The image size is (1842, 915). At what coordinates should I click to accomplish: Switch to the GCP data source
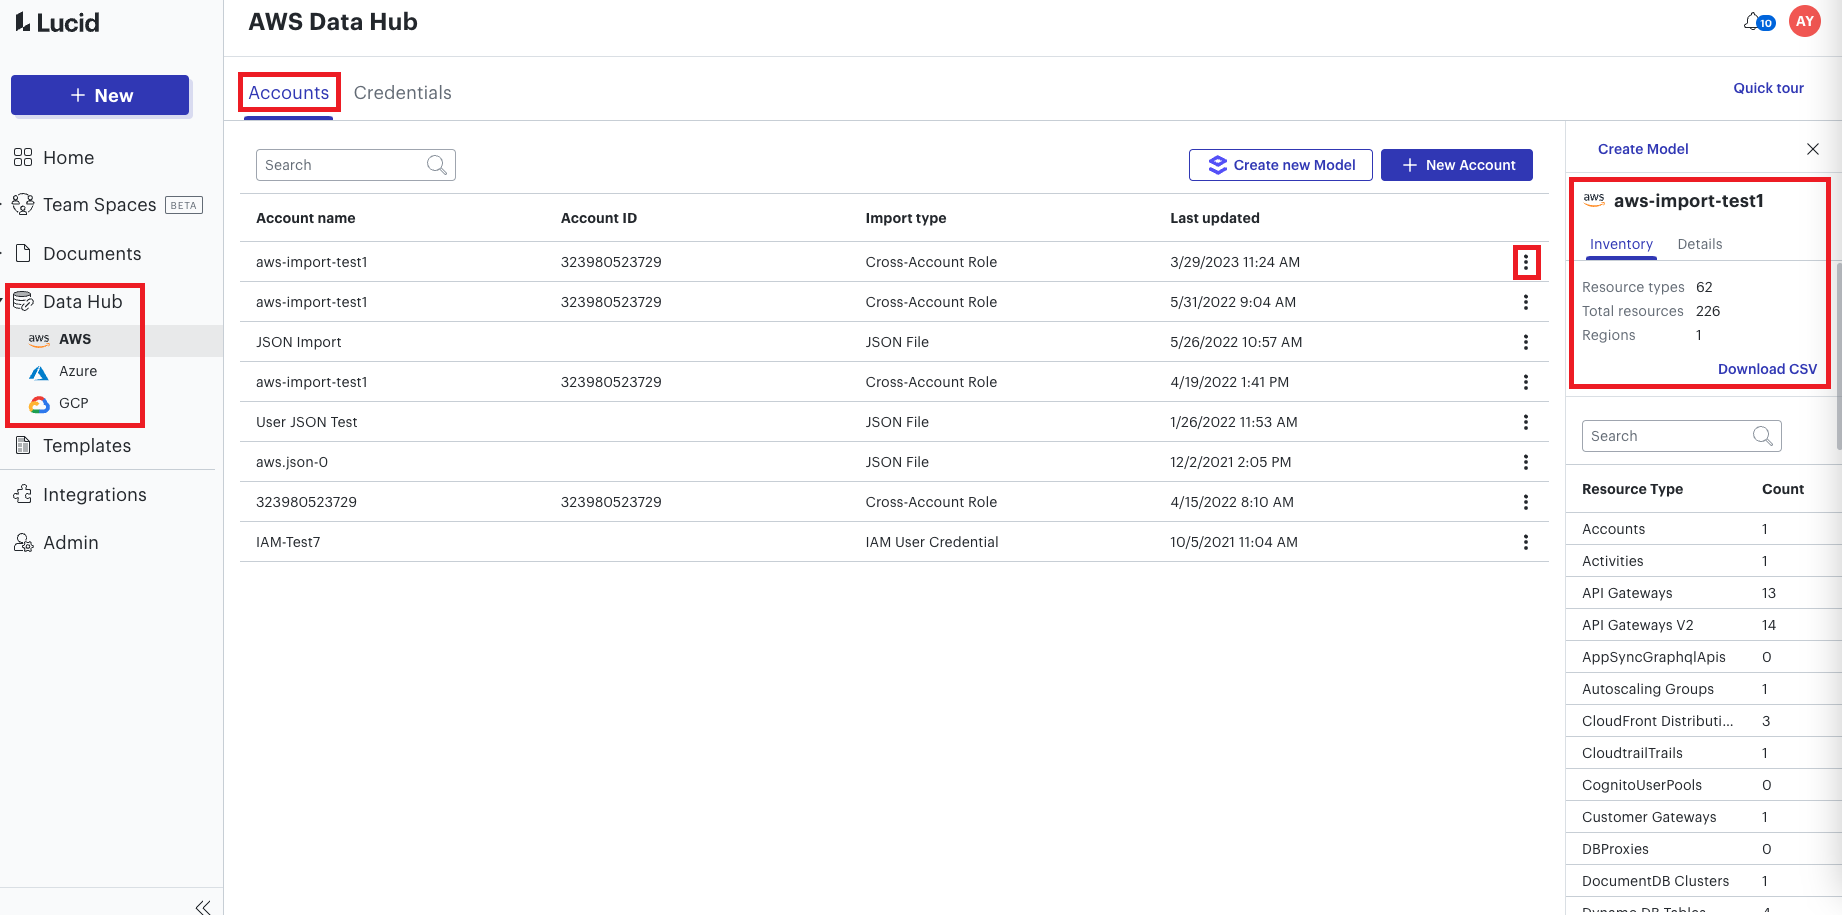pyautogui.click(x=73, y=403)
